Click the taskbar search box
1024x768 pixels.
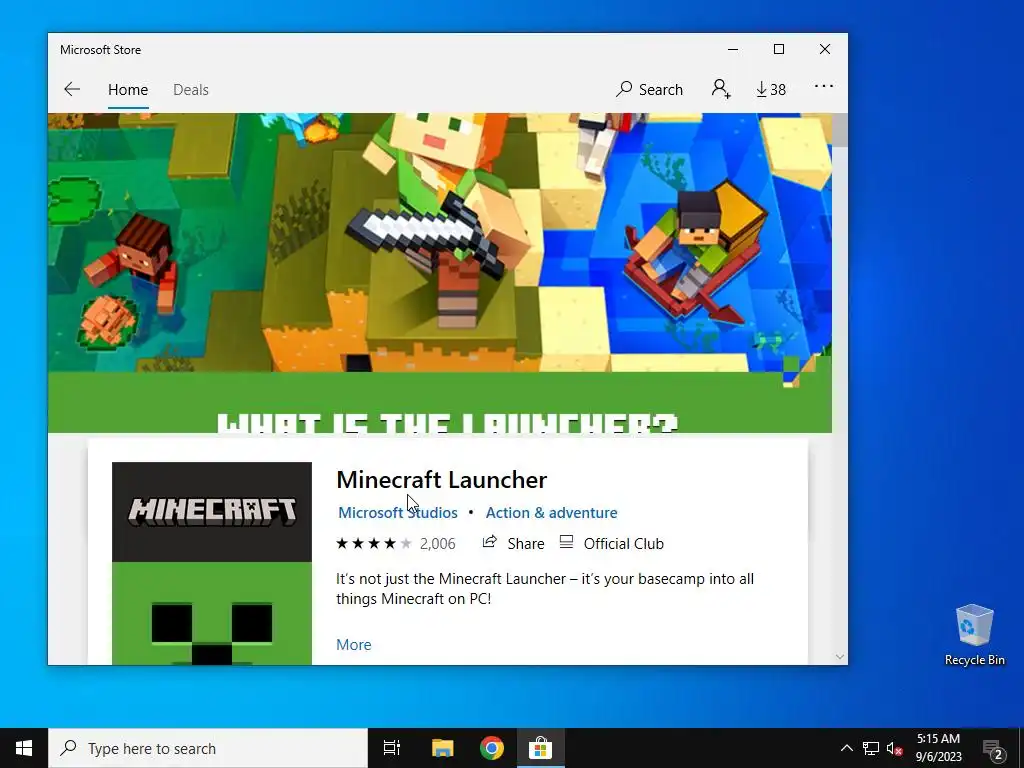point(208,748)
